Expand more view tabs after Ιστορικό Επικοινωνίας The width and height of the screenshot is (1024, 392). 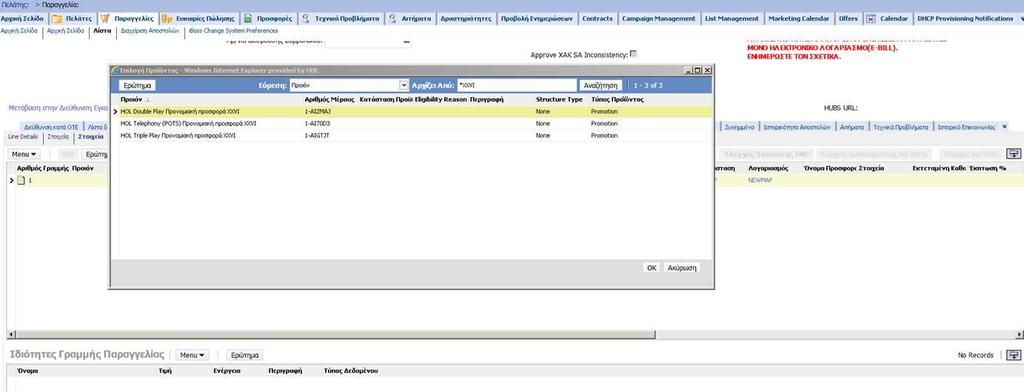coord(1004,127)
